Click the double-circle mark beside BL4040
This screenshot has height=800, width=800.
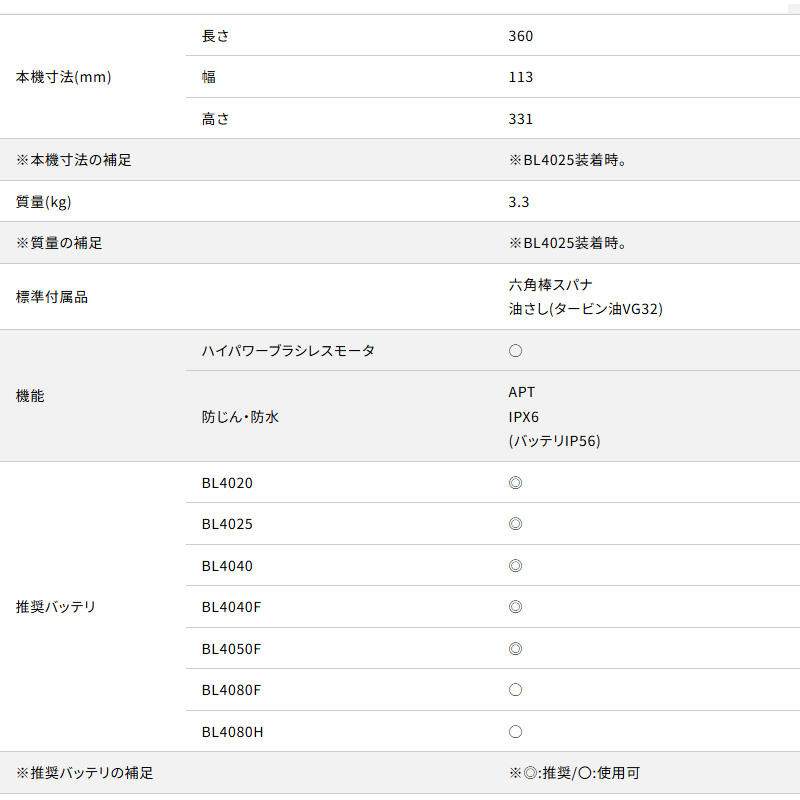point(515,566)
